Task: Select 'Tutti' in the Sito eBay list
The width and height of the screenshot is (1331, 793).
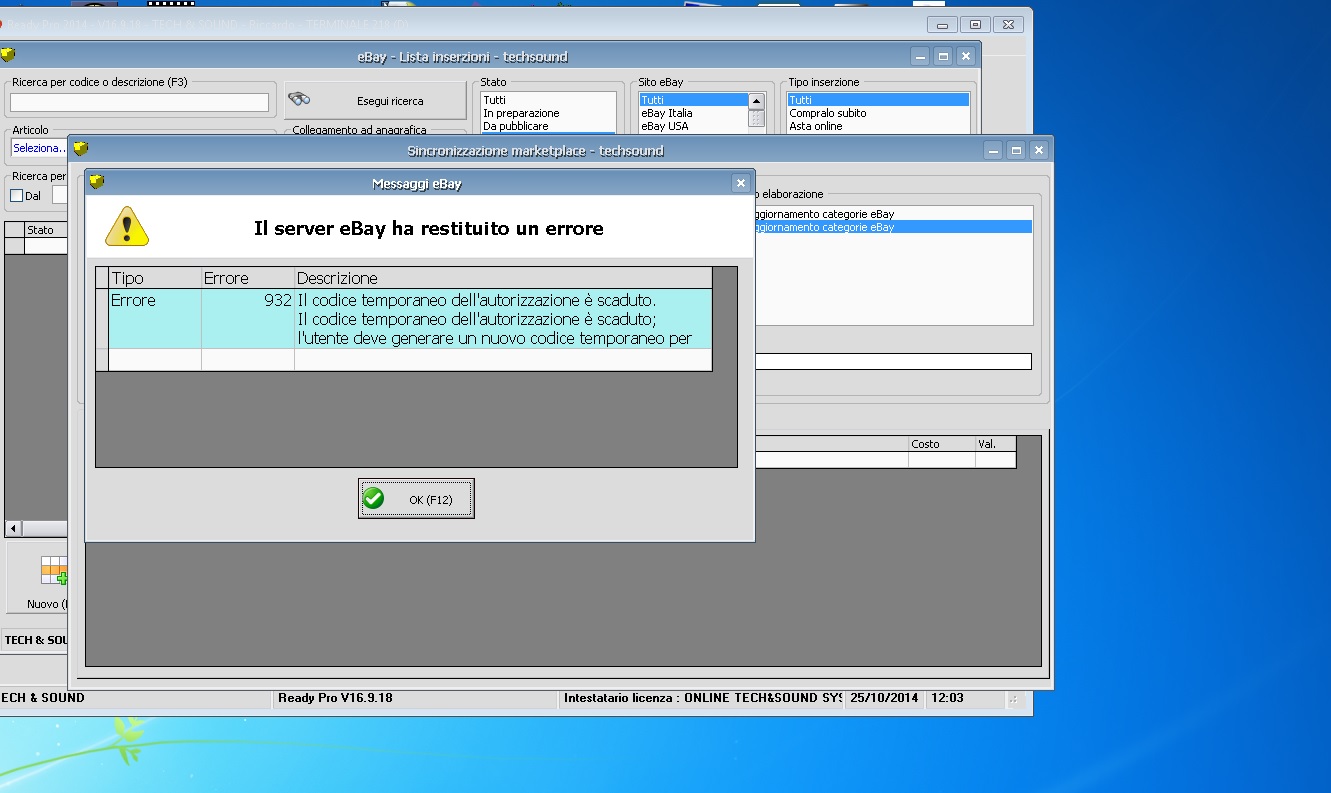Action: pyautogui.click(x=694, y=100)
